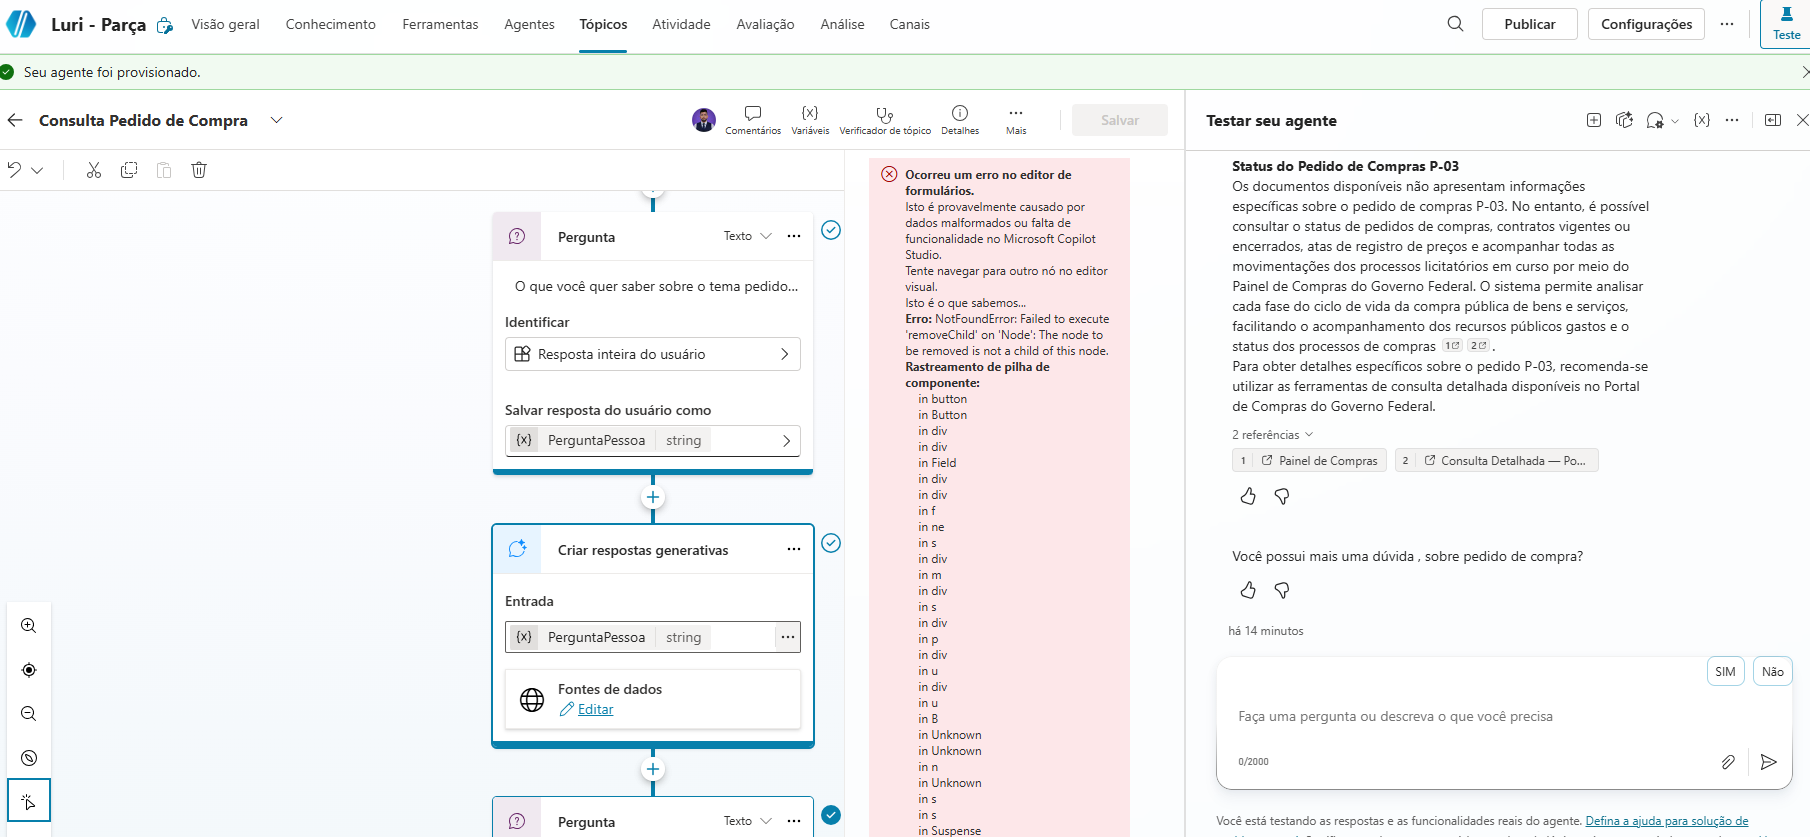1810x837 pixels.
Task: Open PerguntaPessoa variable under Salvar resposta
Action: pyautogui.click(x=653, y=440)
